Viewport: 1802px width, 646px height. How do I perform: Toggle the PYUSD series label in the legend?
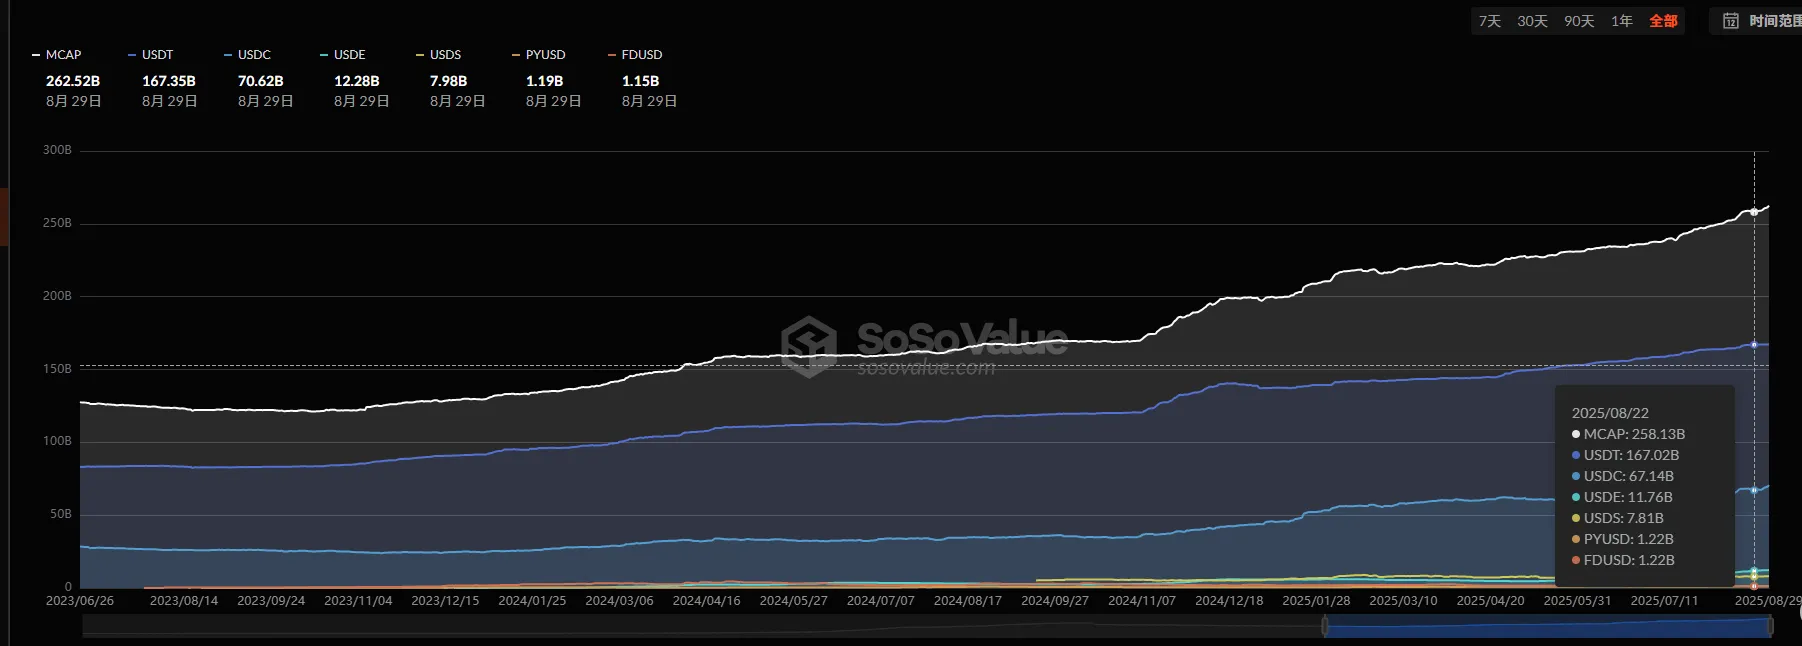[x=545, y=55]
